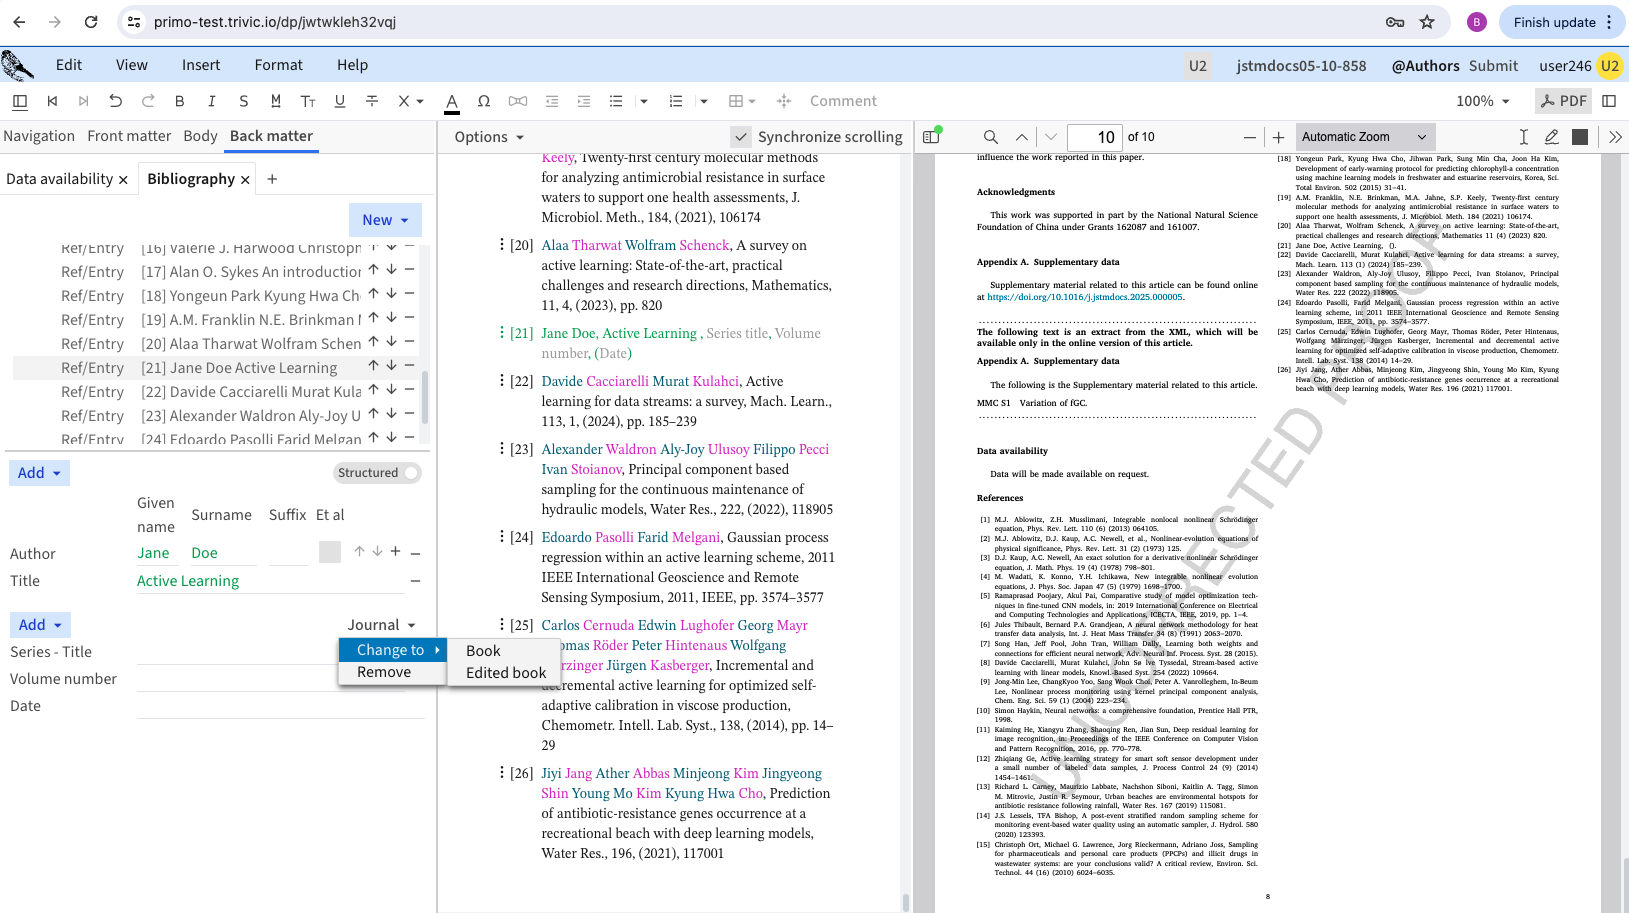Image resolution: width=1629 pixels, height=913 pixels.
Task: Choose Edited book from submenu
Action: coord(506,673)
